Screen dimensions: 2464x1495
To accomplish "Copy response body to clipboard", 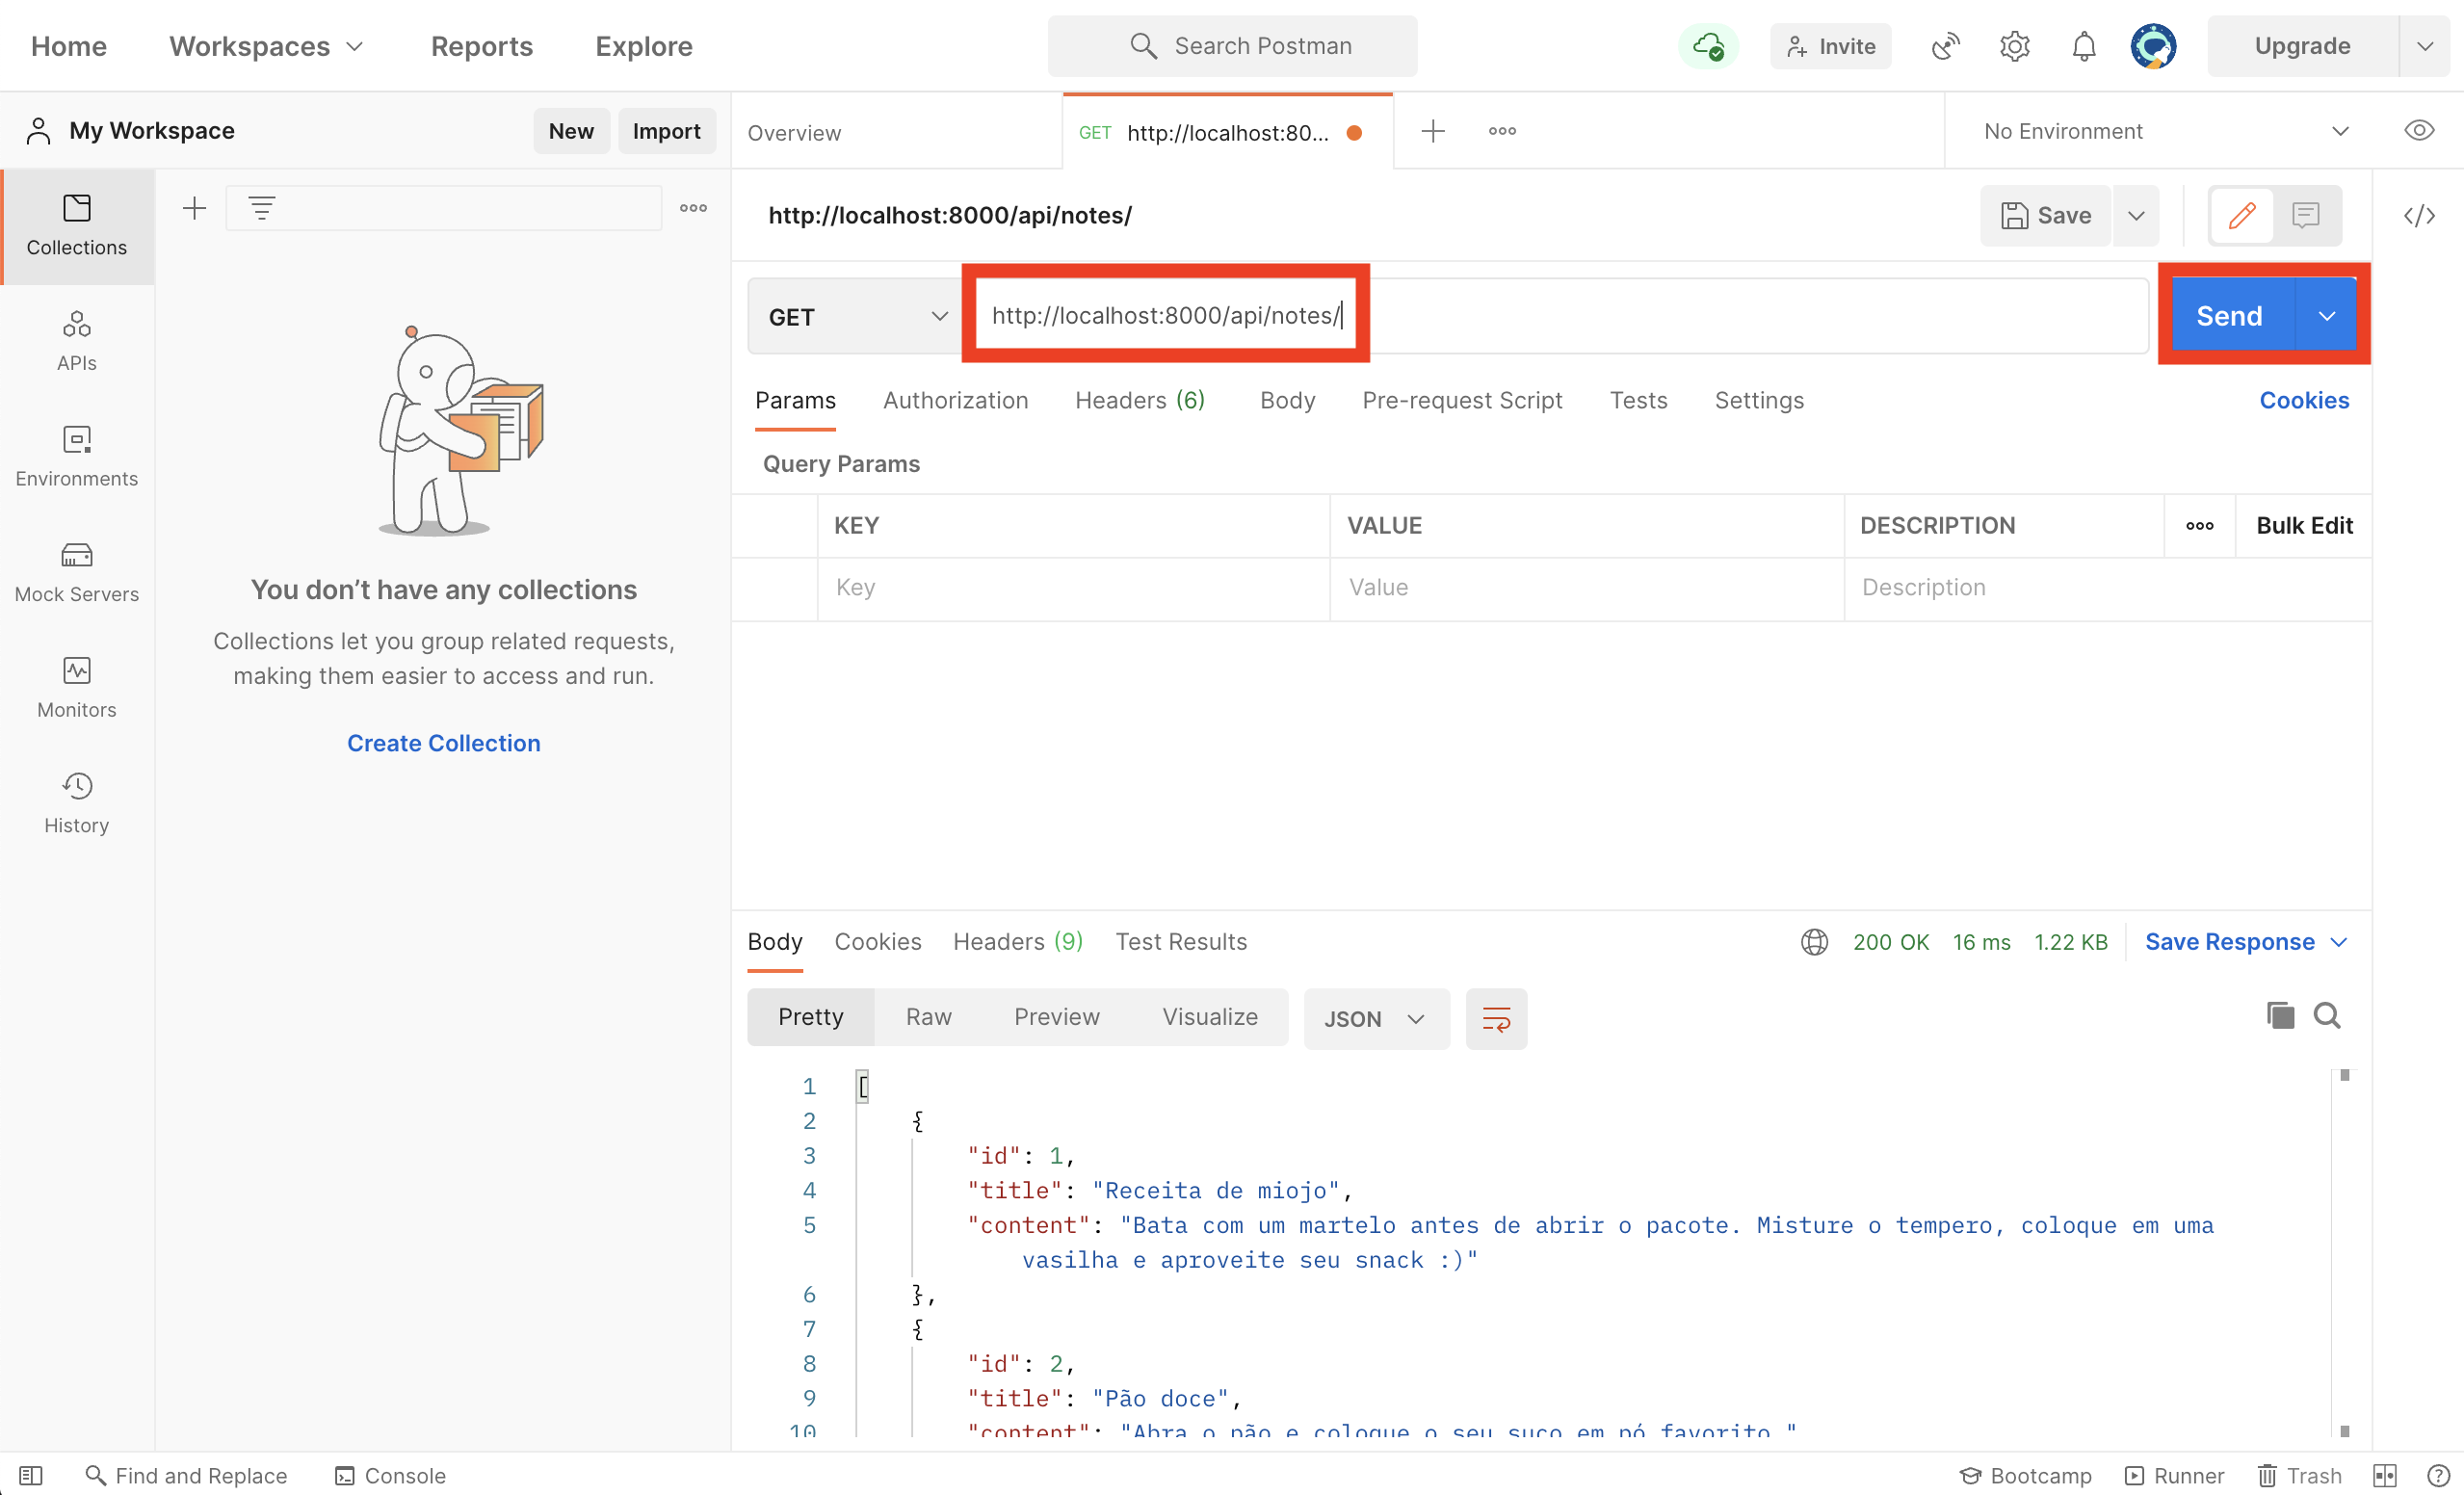I will tap(2279, 1015).
